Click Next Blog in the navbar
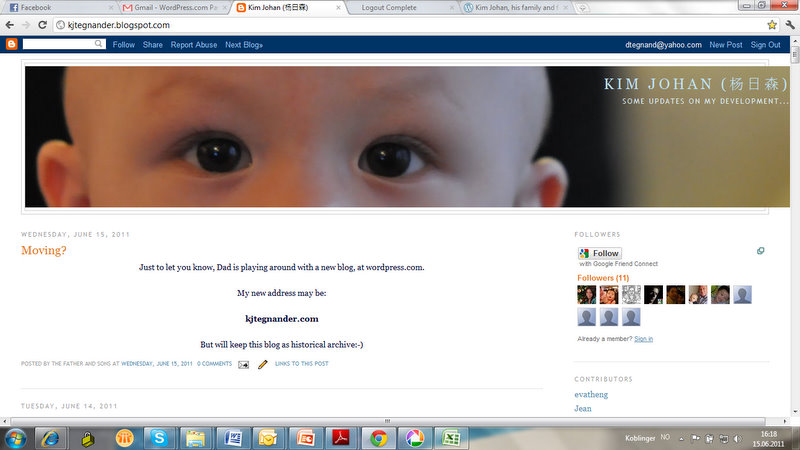800x450 pixels. [x=244, y=45]
